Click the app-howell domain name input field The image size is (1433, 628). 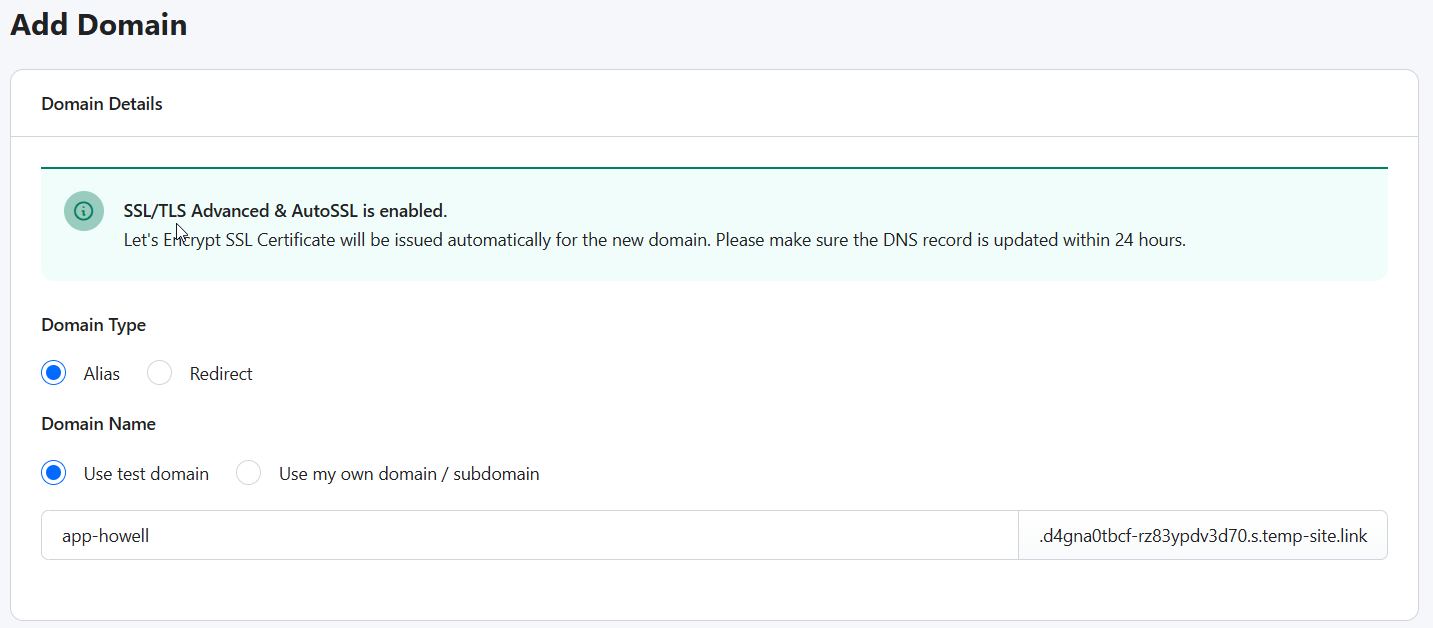529,536
